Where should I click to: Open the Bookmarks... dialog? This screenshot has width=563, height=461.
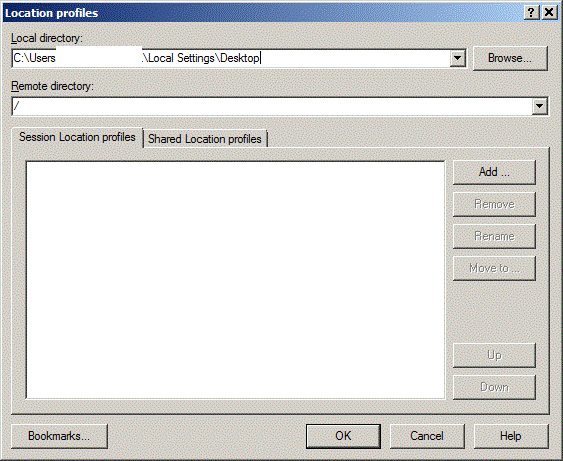[59, 436]
